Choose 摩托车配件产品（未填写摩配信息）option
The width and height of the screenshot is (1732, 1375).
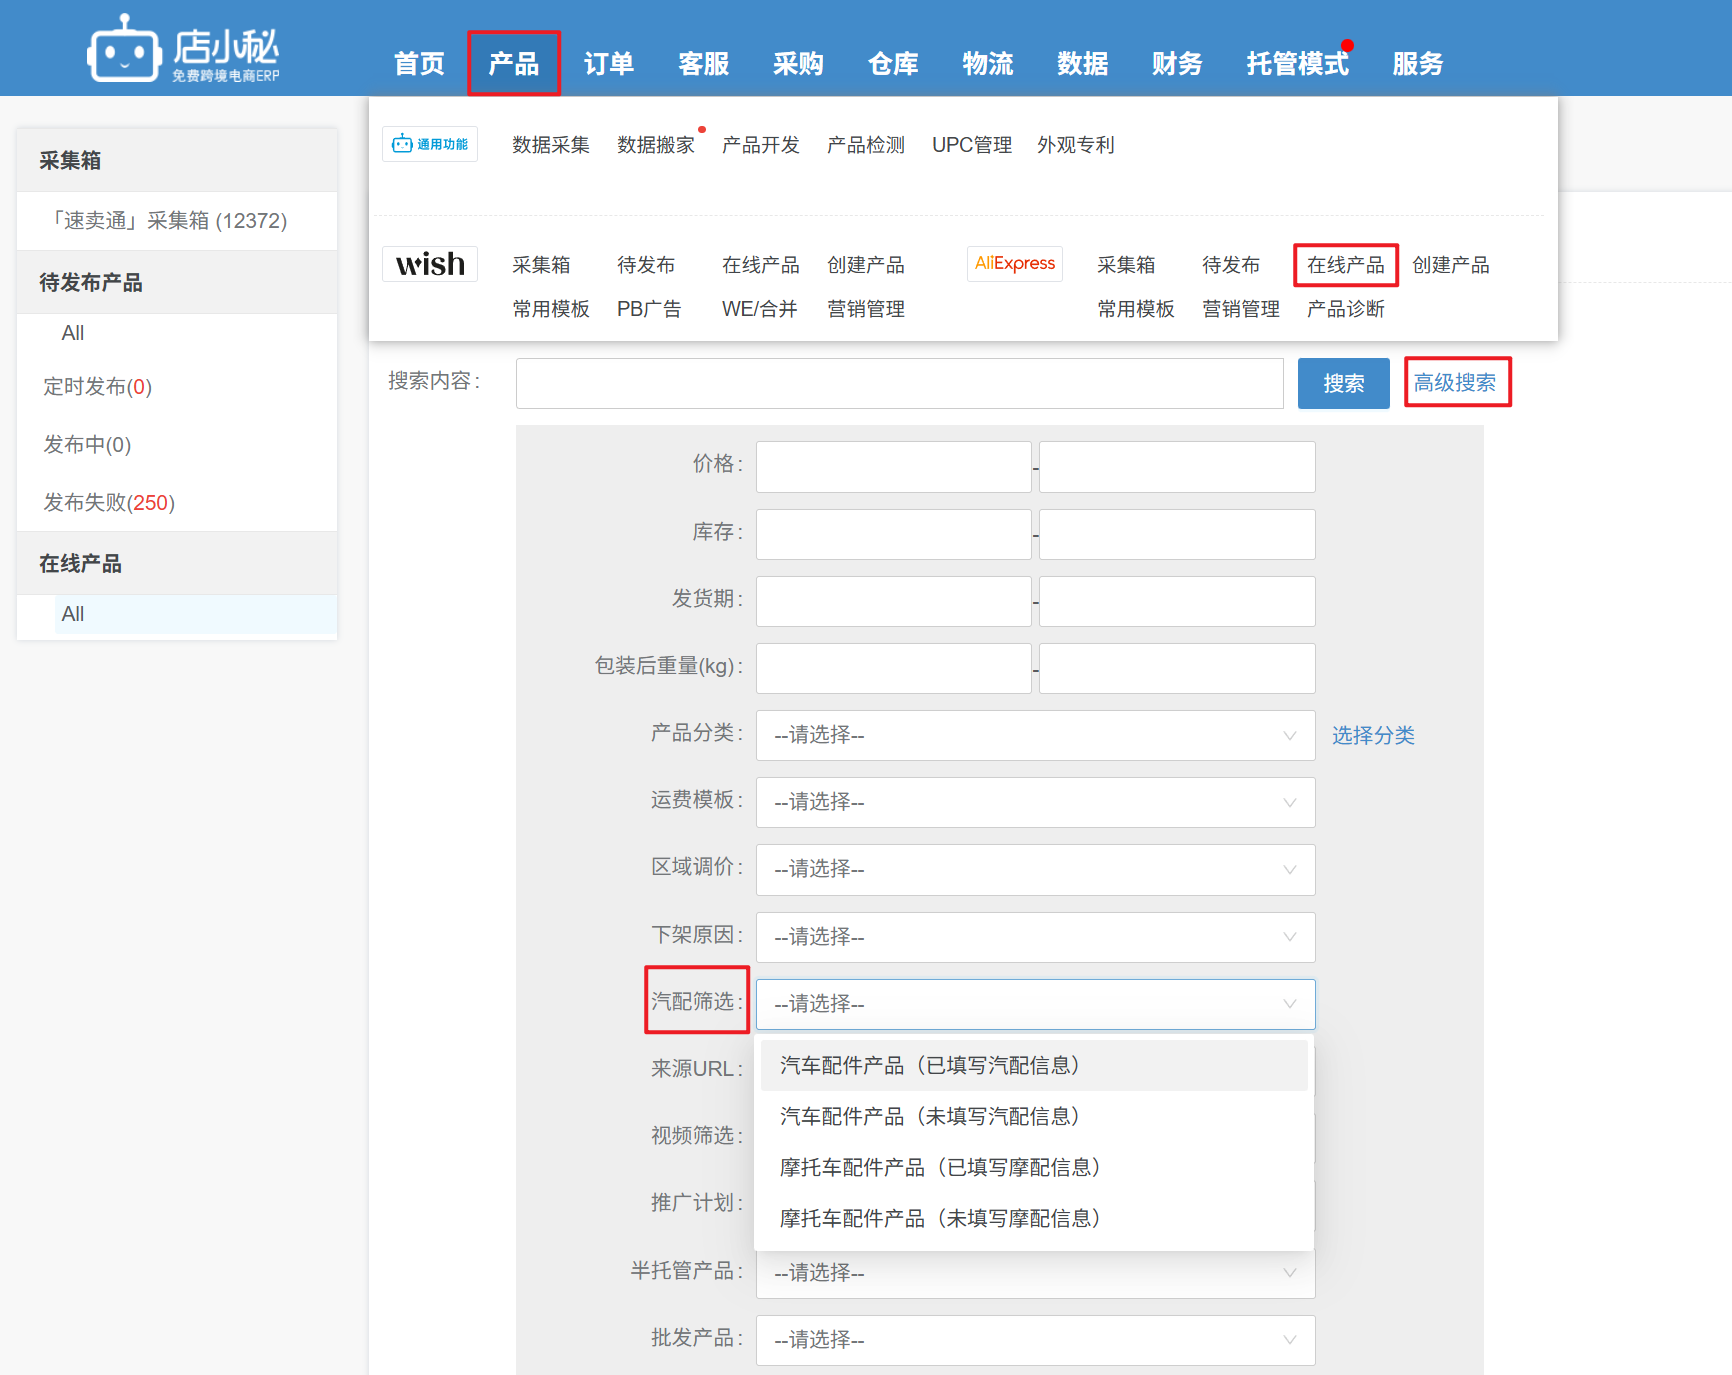coord(940,1219)
